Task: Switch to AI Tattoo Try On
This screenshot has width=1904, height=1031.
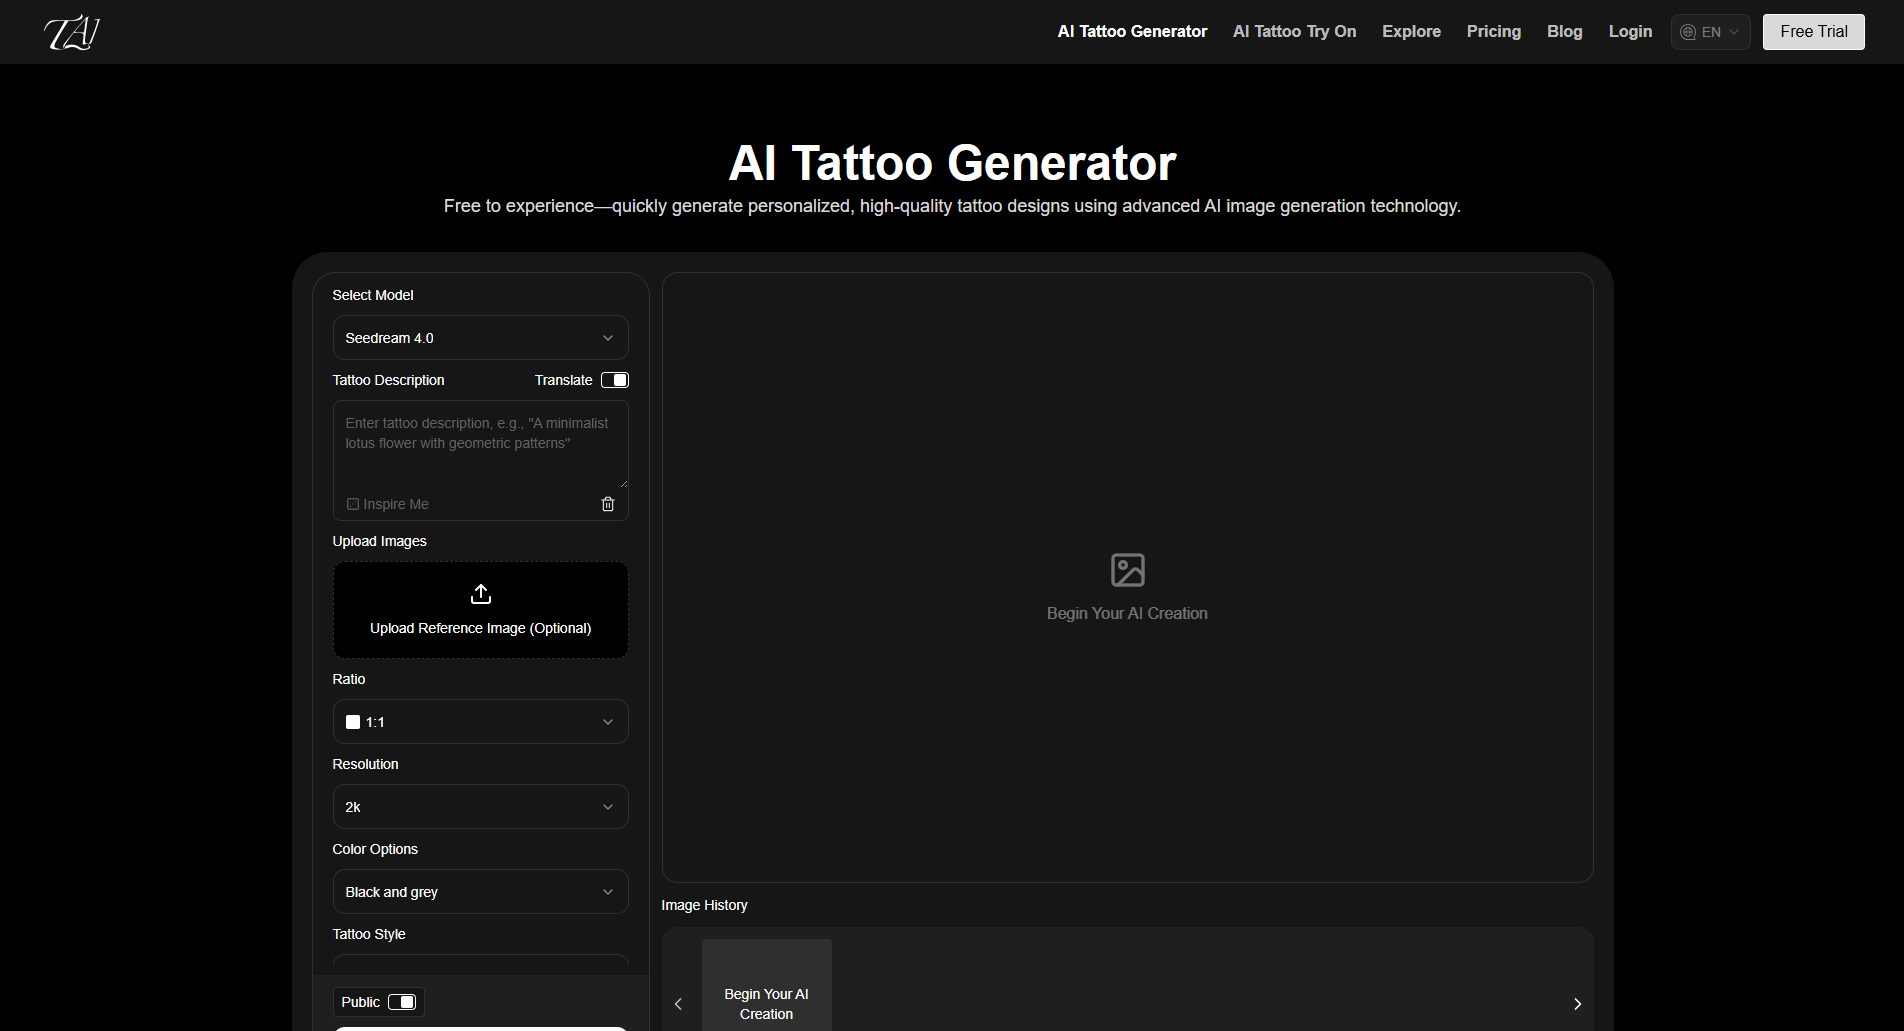Action: [1294, 31]
